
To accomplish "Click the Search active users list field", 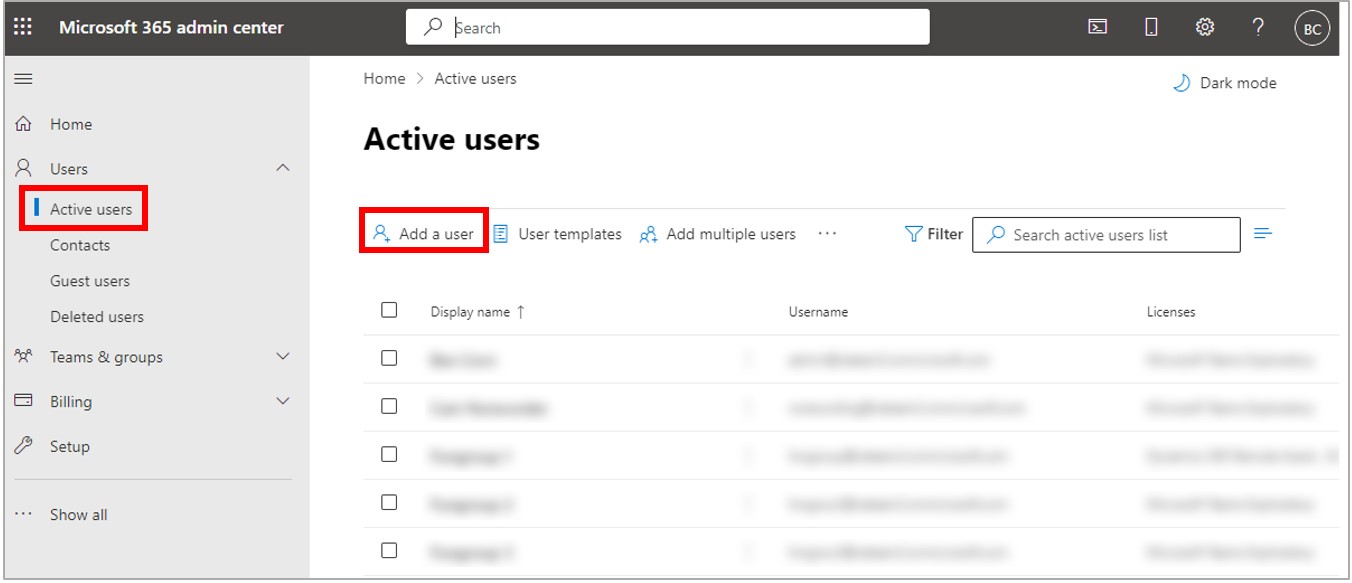I will point(1106,235).
